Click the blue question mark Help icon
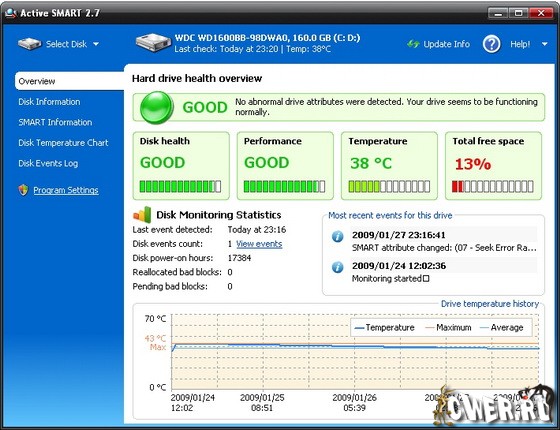Screen dimensions: 560x430 tap(492, 44)
